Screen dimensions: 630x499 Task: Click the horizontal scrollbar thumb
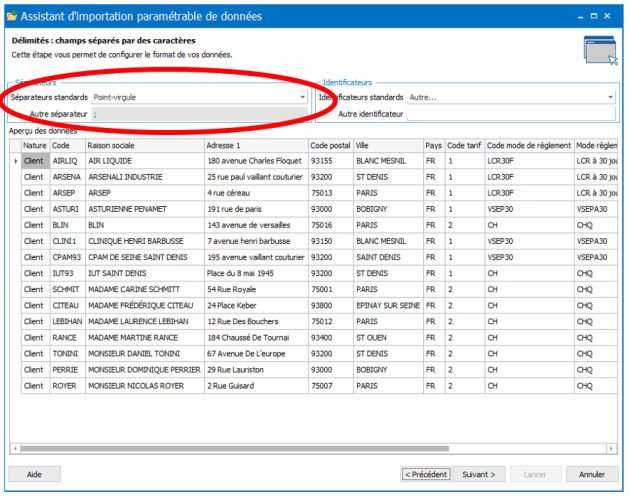(x=235, y=448)
